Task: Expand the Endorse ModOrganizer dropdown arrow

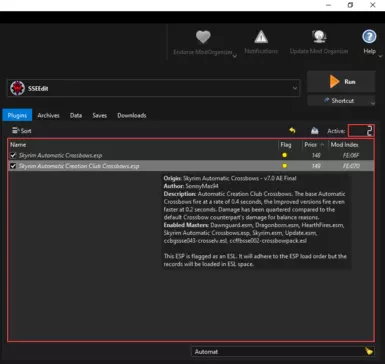Action: click(235, 56)
